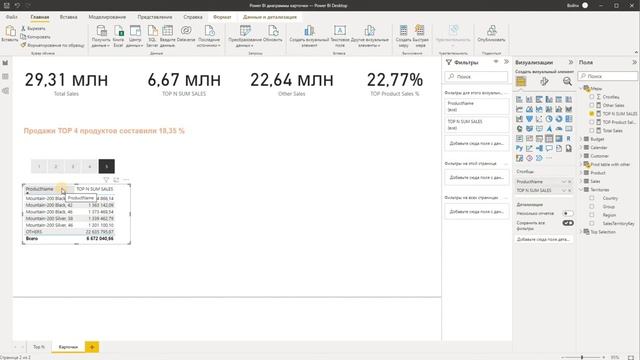Open the Format paint-roller tab in Visualizations

[x=544, y=82]
